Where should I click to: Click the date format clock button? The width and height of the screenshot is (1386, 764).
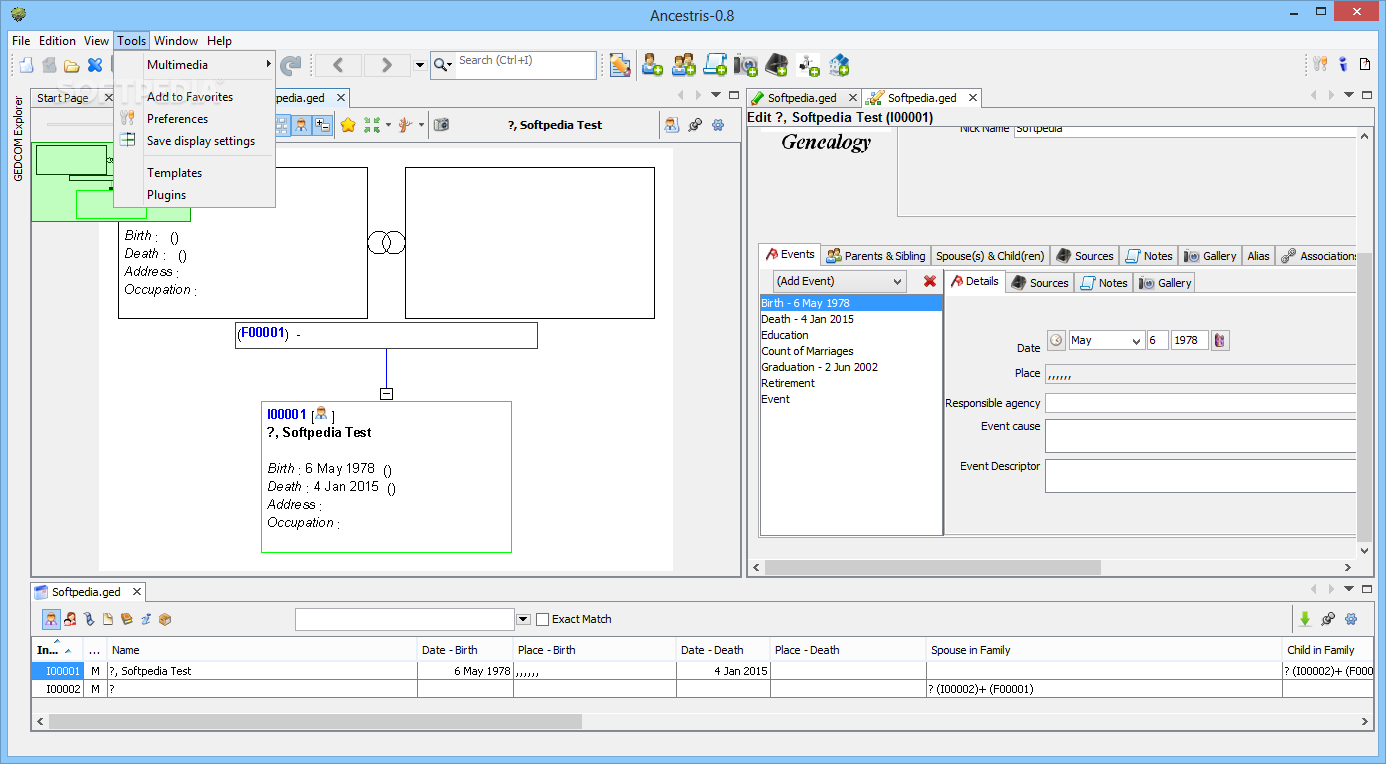pos(1057,340)
